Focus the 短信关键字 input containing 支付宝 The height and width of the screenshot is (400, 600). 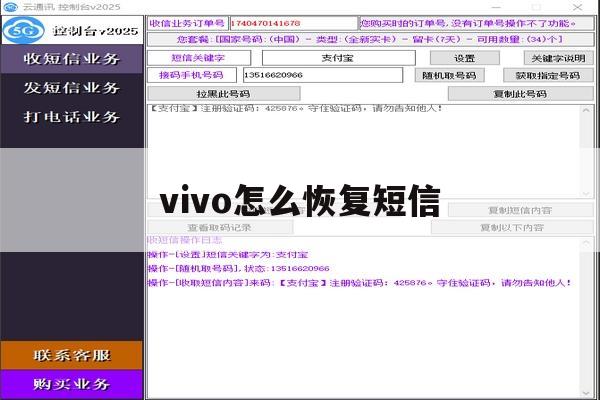338,58
